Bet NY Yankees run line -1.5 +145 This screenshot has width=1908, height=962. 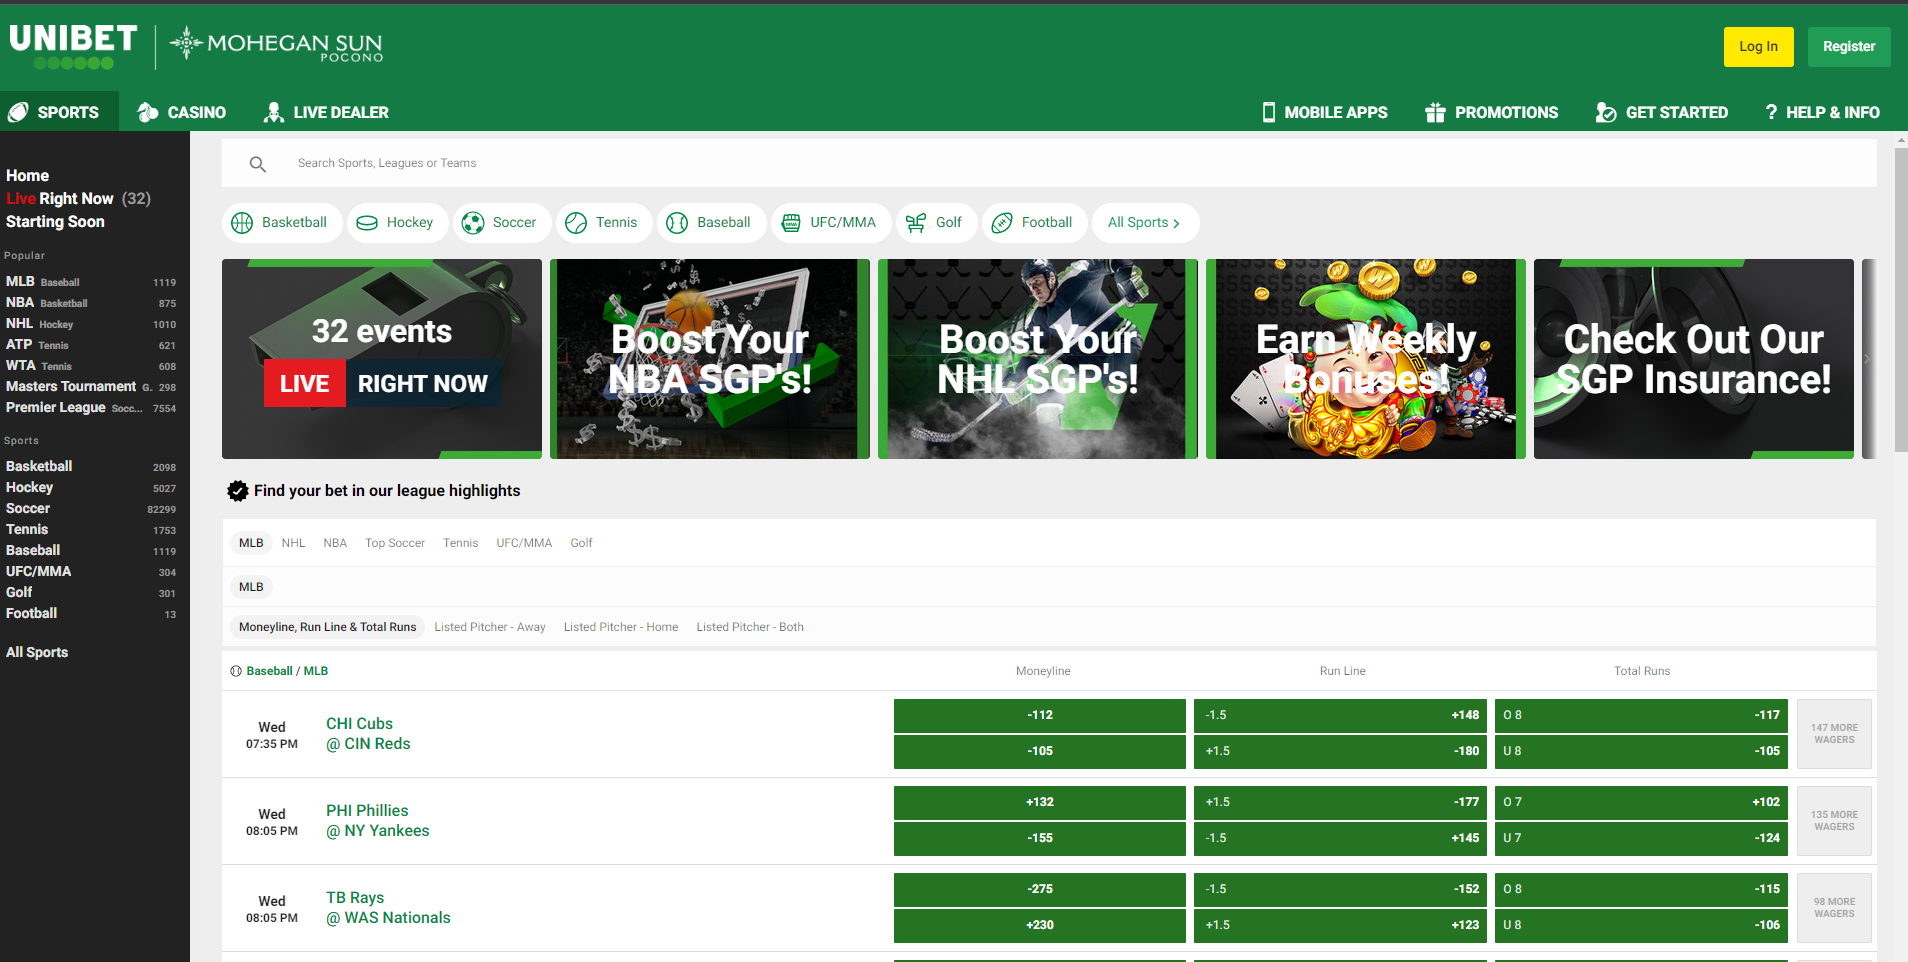1340,839
